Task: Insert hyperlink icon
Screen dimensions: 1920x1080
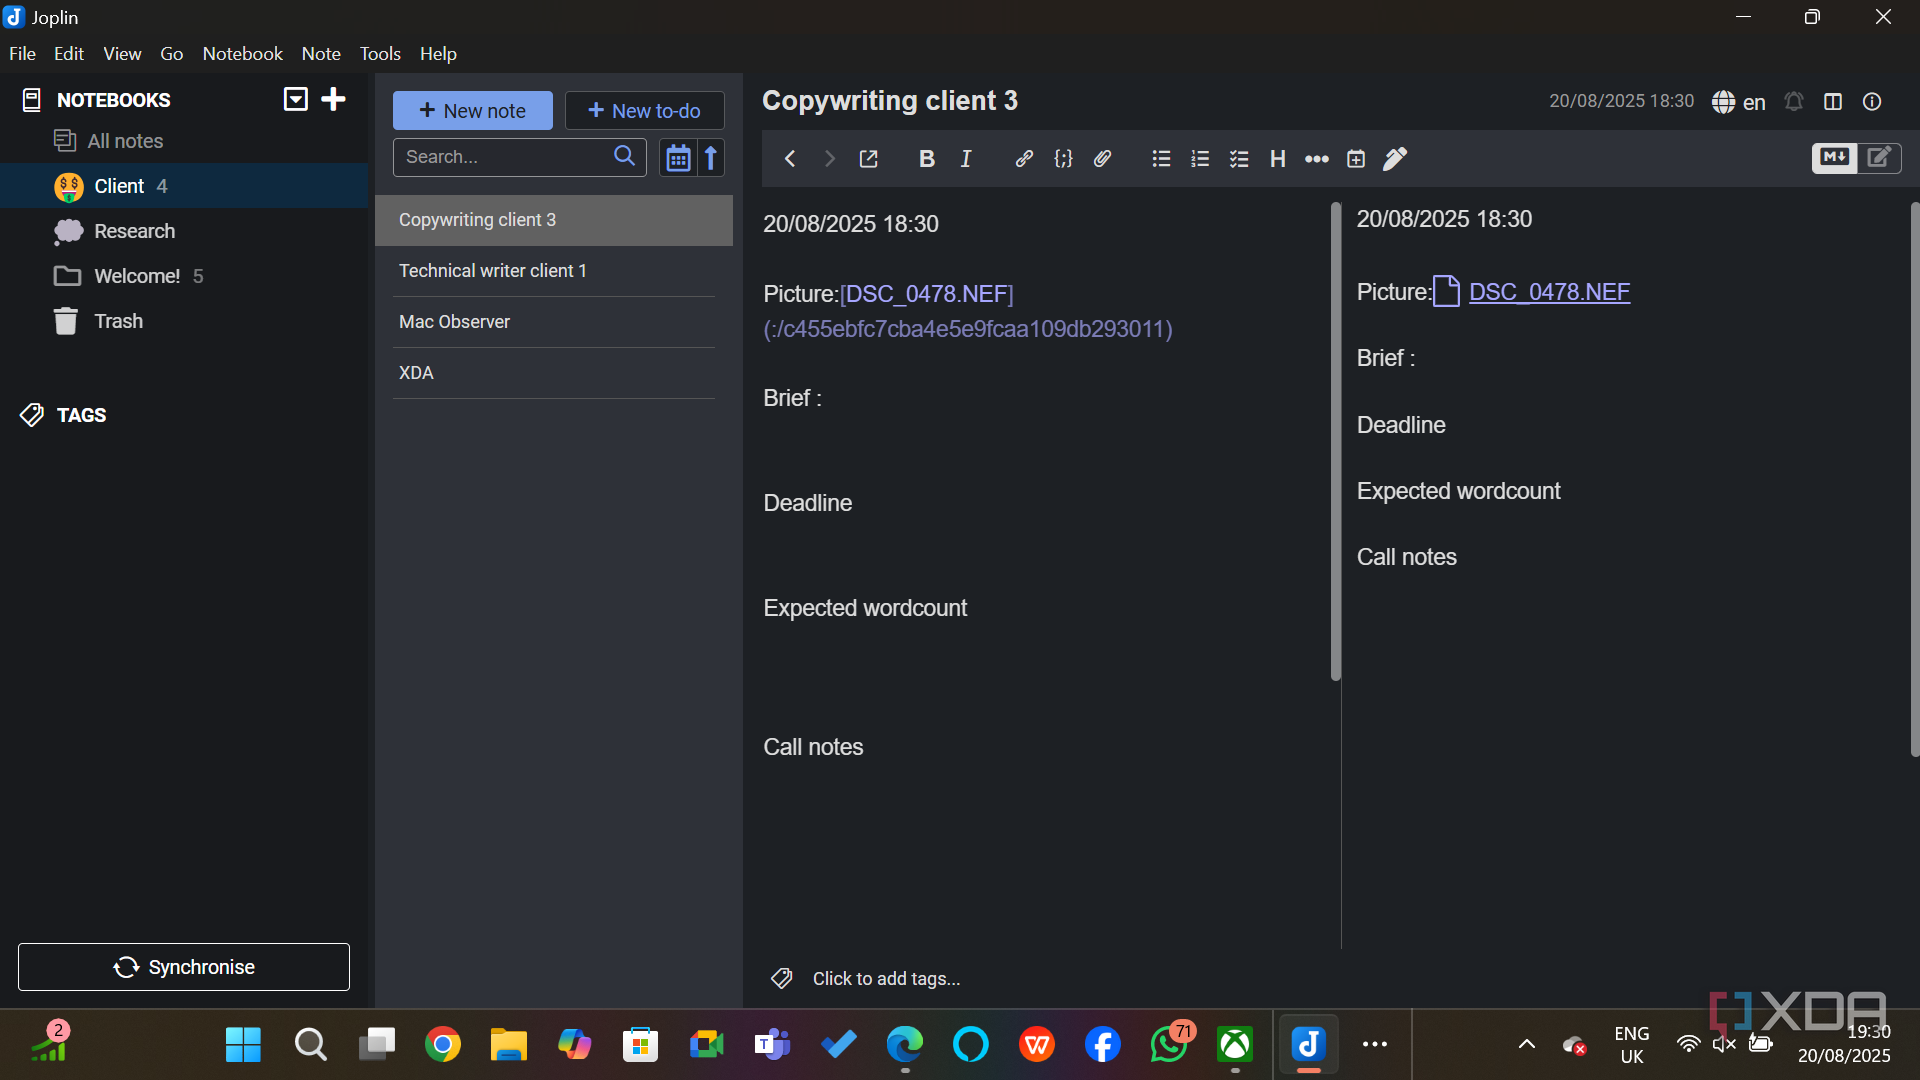Action: coord(1024,159)
